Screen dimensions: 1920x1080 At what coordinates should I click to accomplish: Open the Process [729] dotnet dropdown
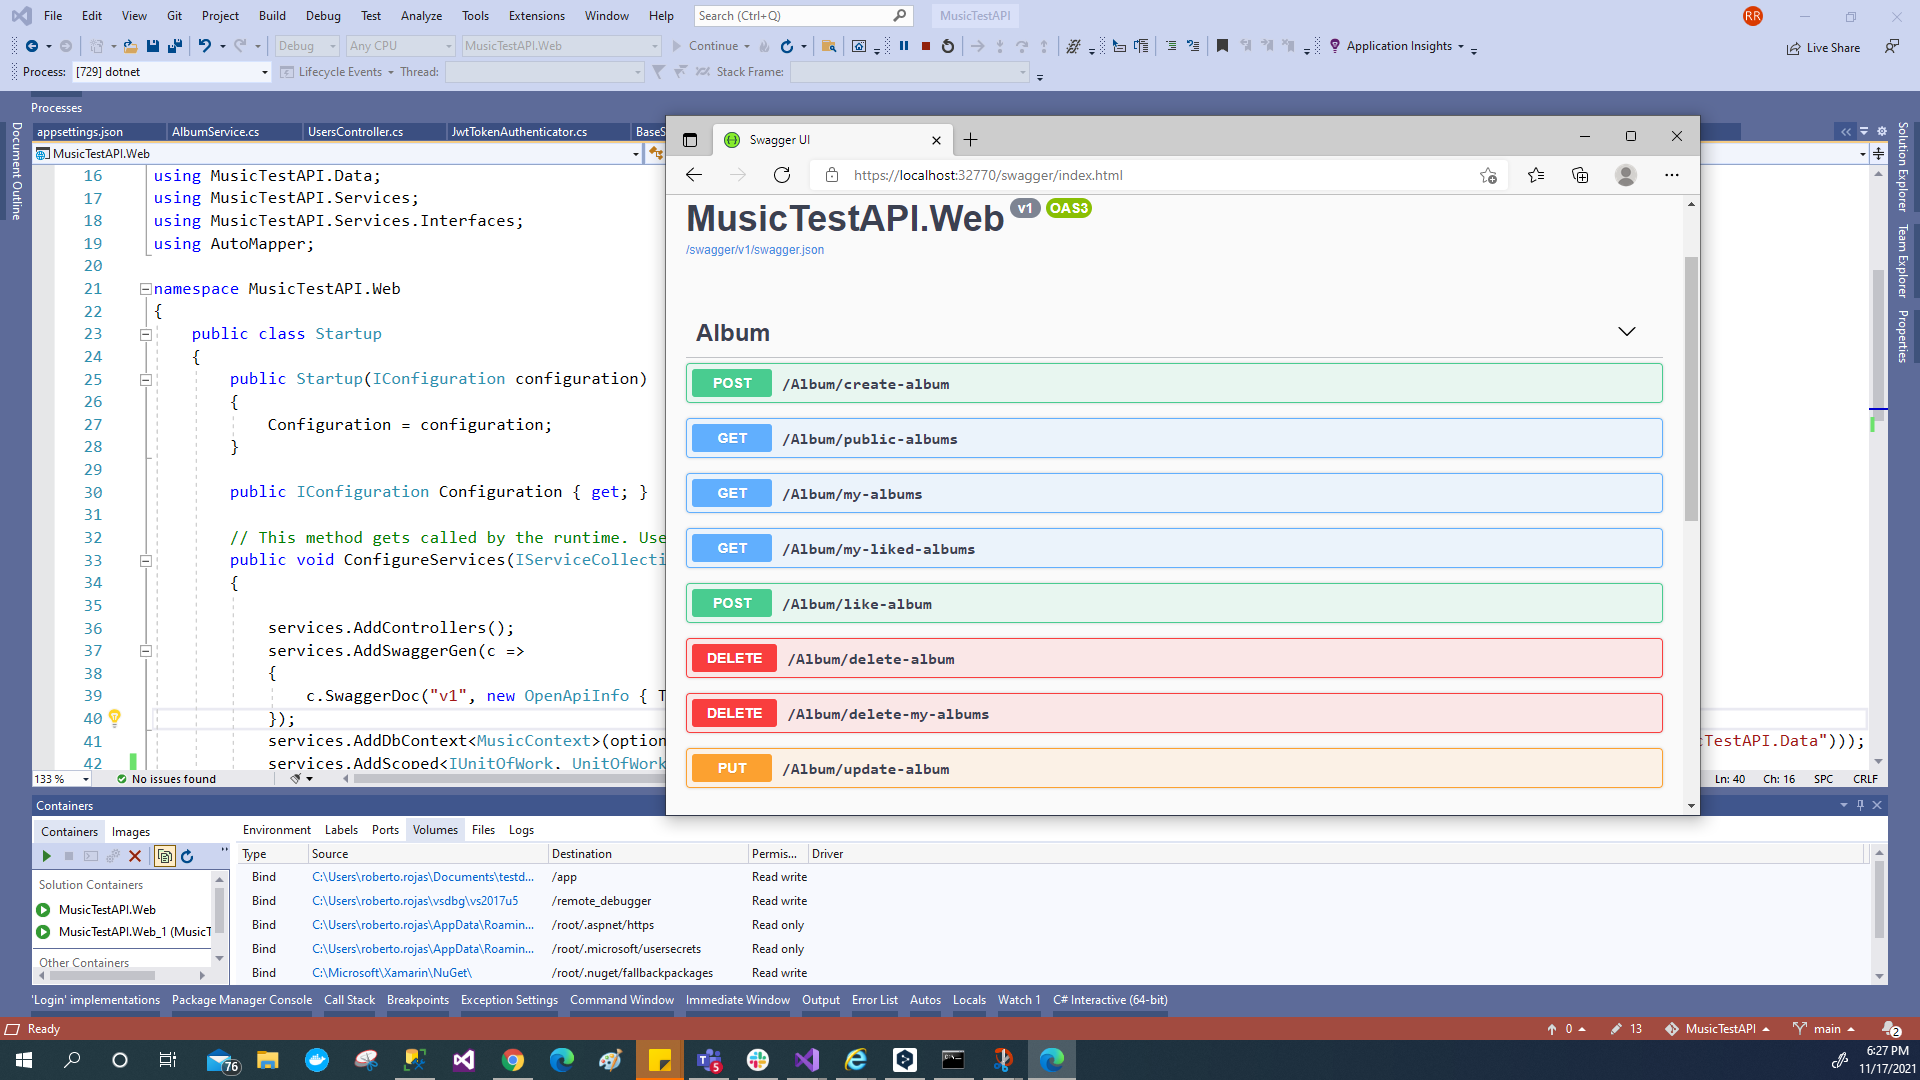click(172, 72)
